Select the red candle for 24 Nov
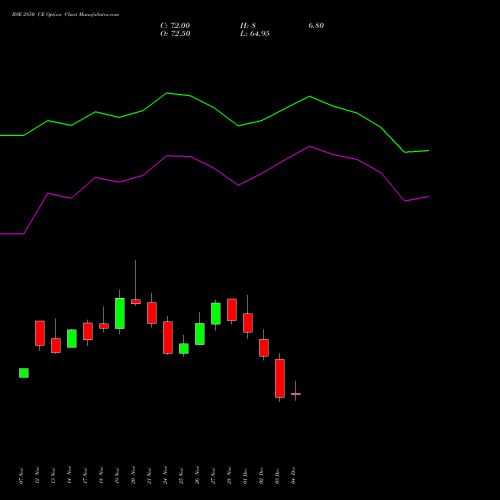The height and width of the screenshot is (500, 500). click(168, 337)
